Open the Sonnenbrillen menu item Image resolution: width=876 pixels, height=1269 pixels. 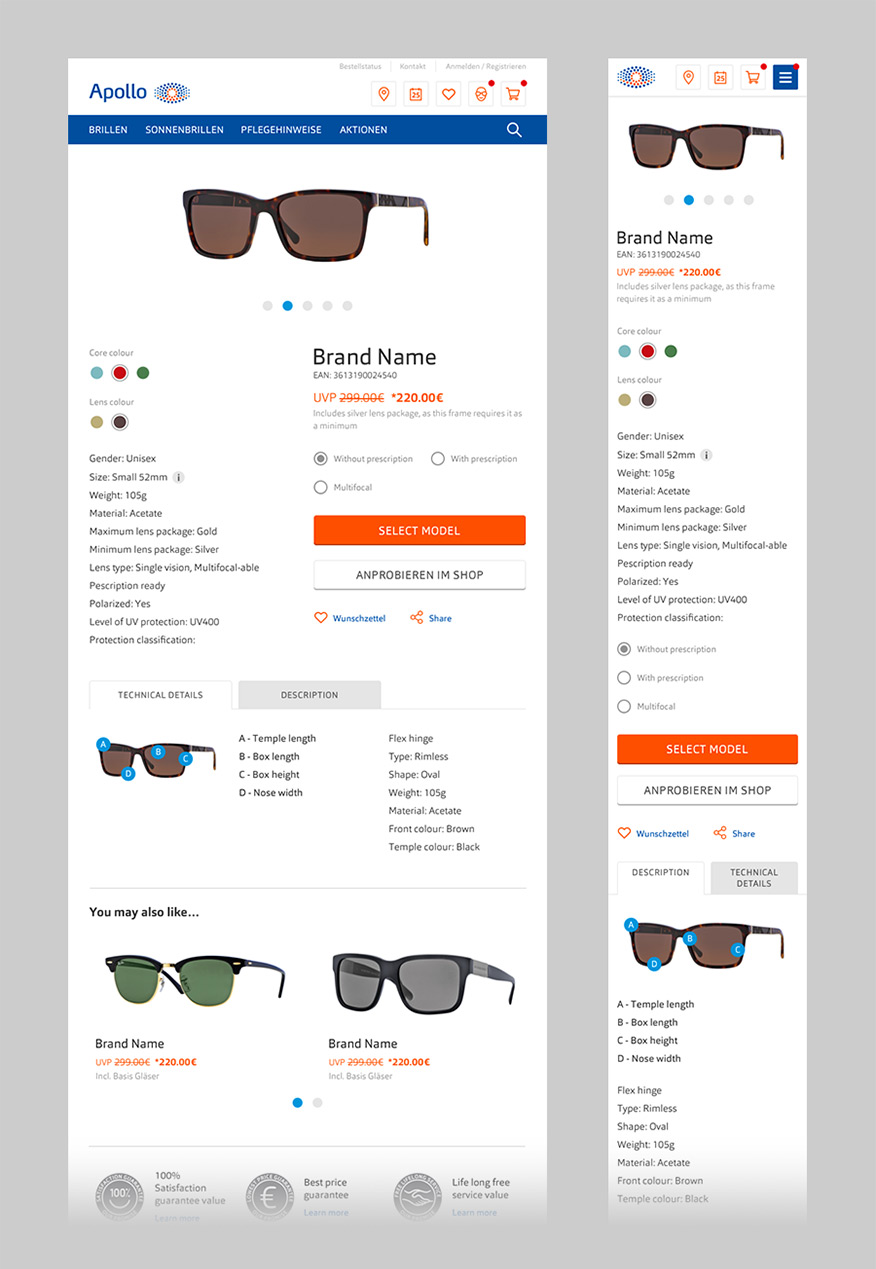tap(184, 130)
